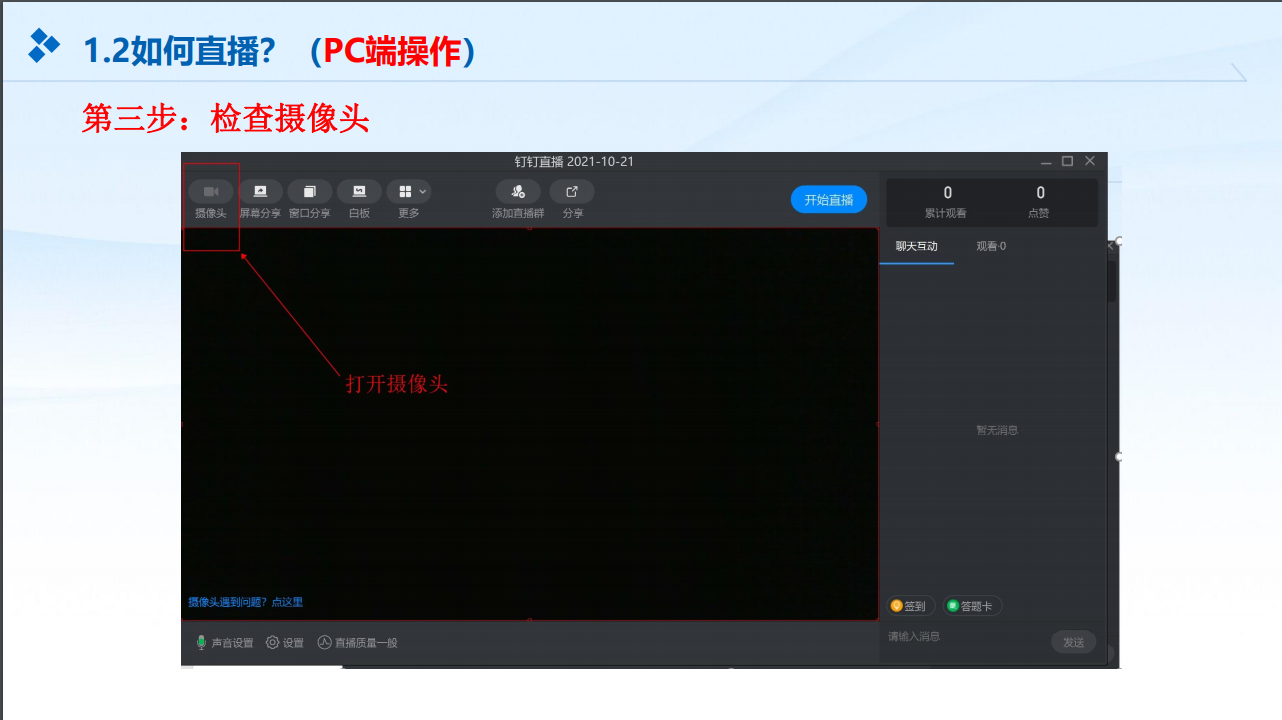The width and height of the screenshot is (1282, 720).
Task: Expand the 更多 dropdown menu
Action: [409, 192]
